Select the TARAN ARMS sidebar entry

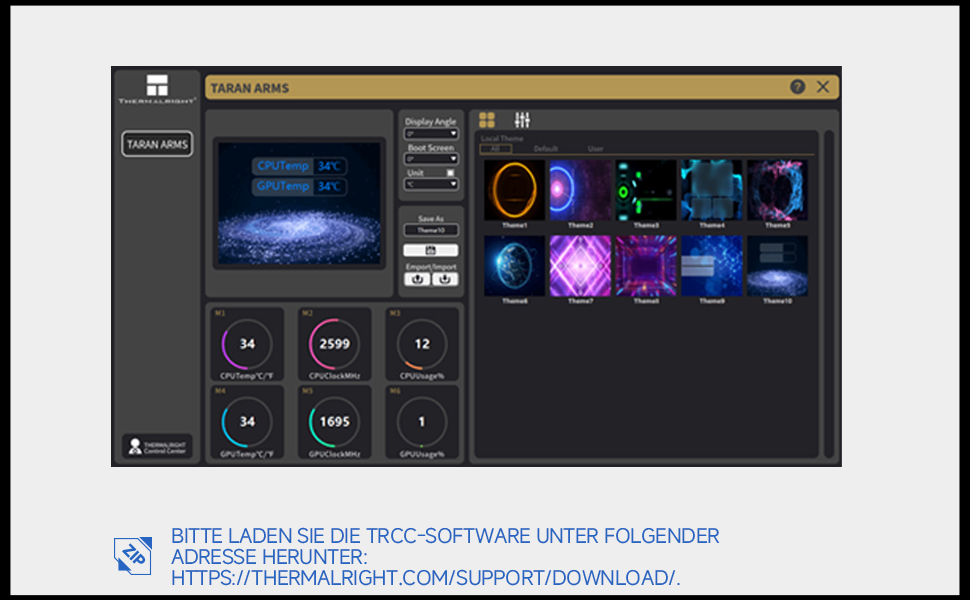(157, 144)
